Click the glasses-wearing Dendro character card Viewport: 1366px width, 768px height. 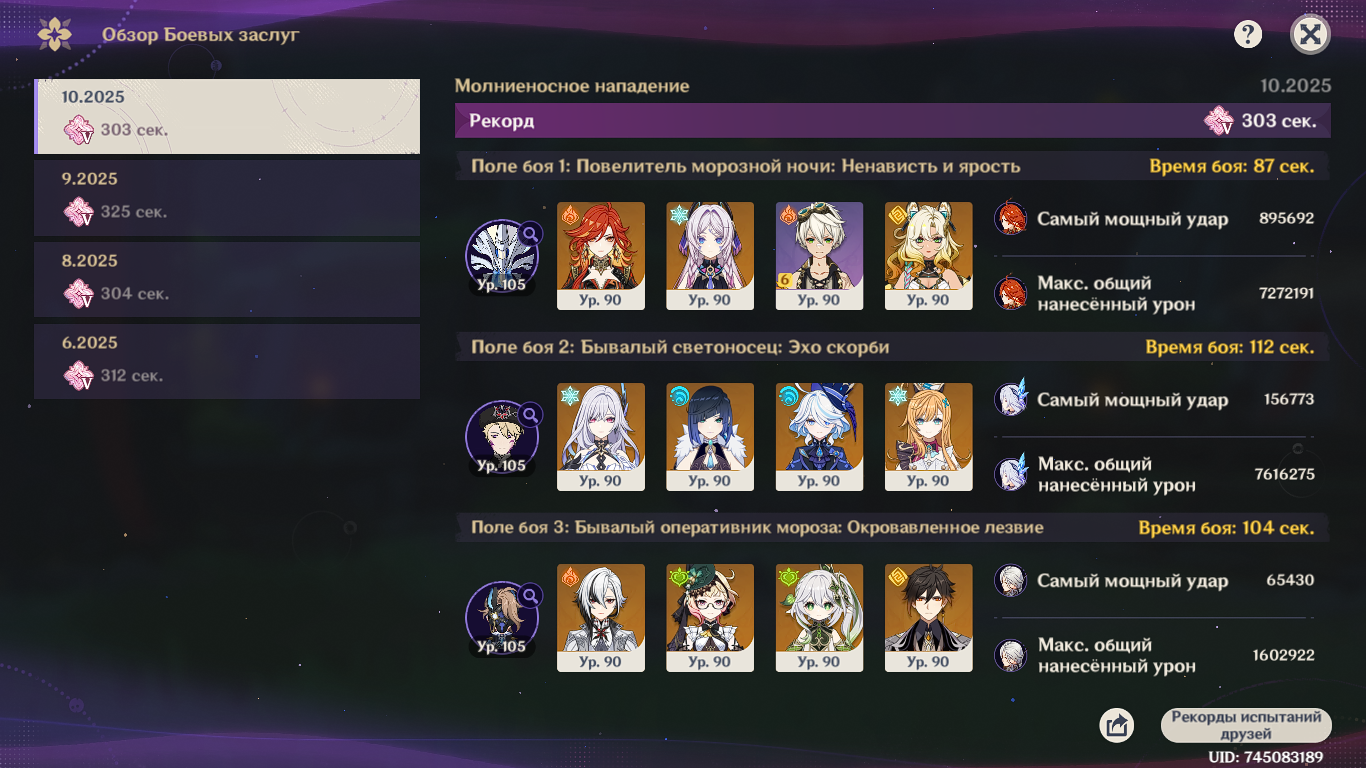710,618
